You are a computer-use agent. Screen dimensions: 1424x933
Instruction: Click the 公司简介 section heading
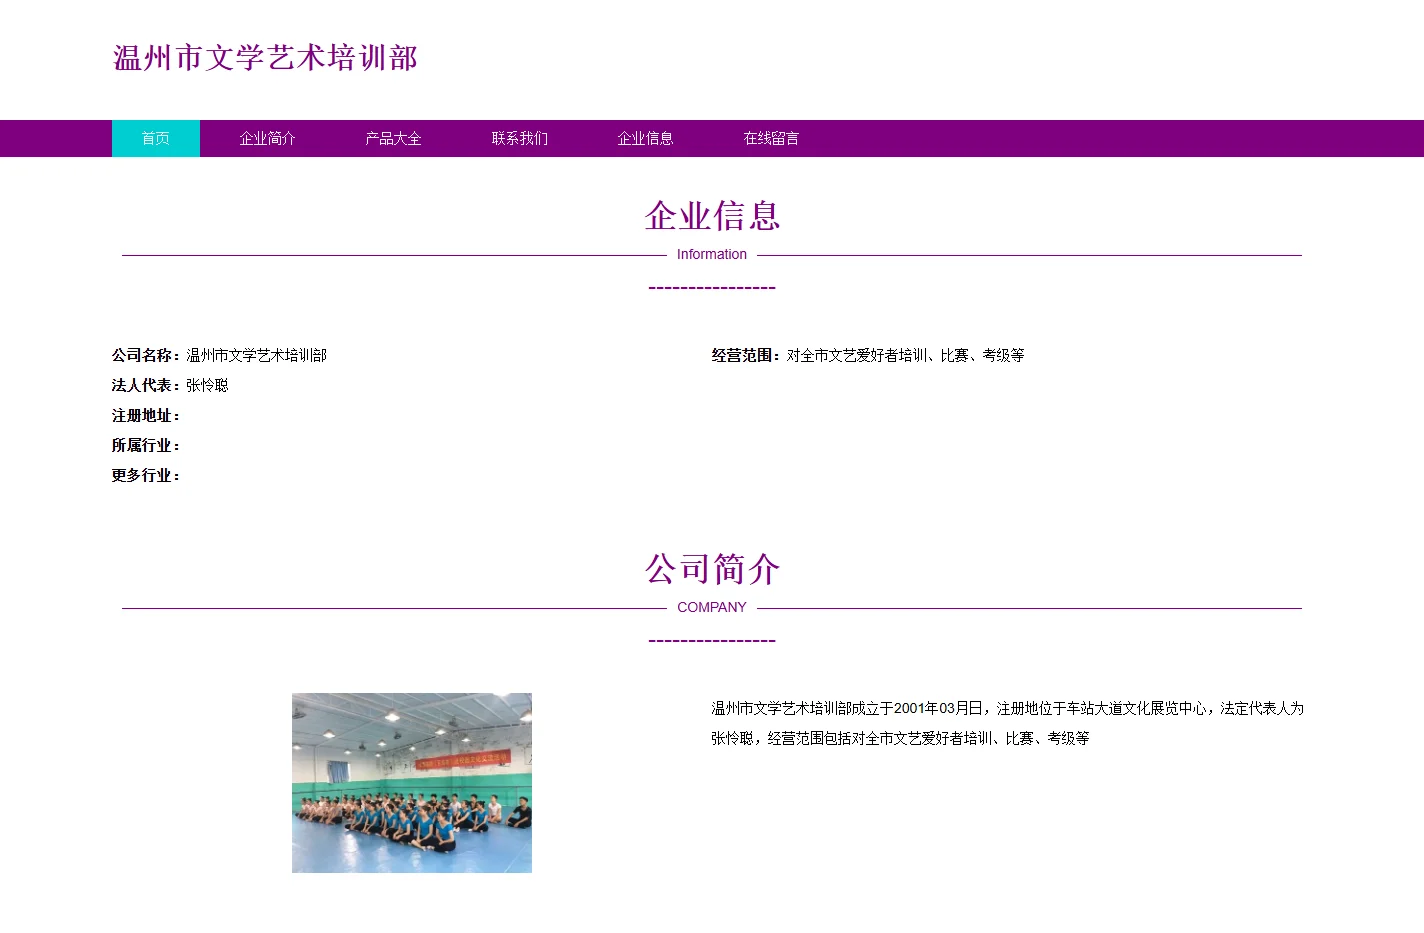tap(712, 569)
